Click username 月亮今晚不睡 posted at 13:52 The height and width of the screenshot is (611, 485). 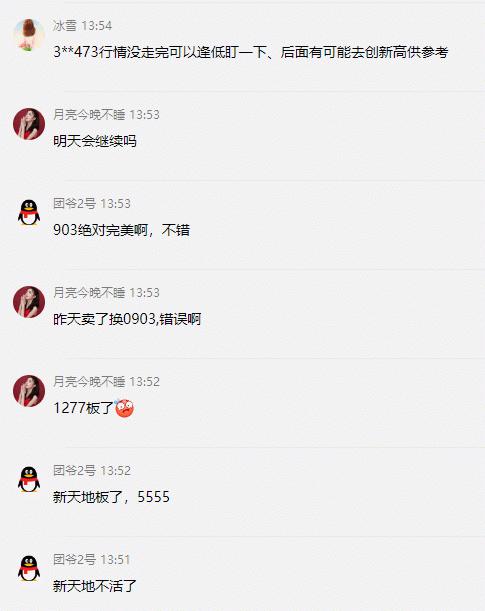coord(89,381)
